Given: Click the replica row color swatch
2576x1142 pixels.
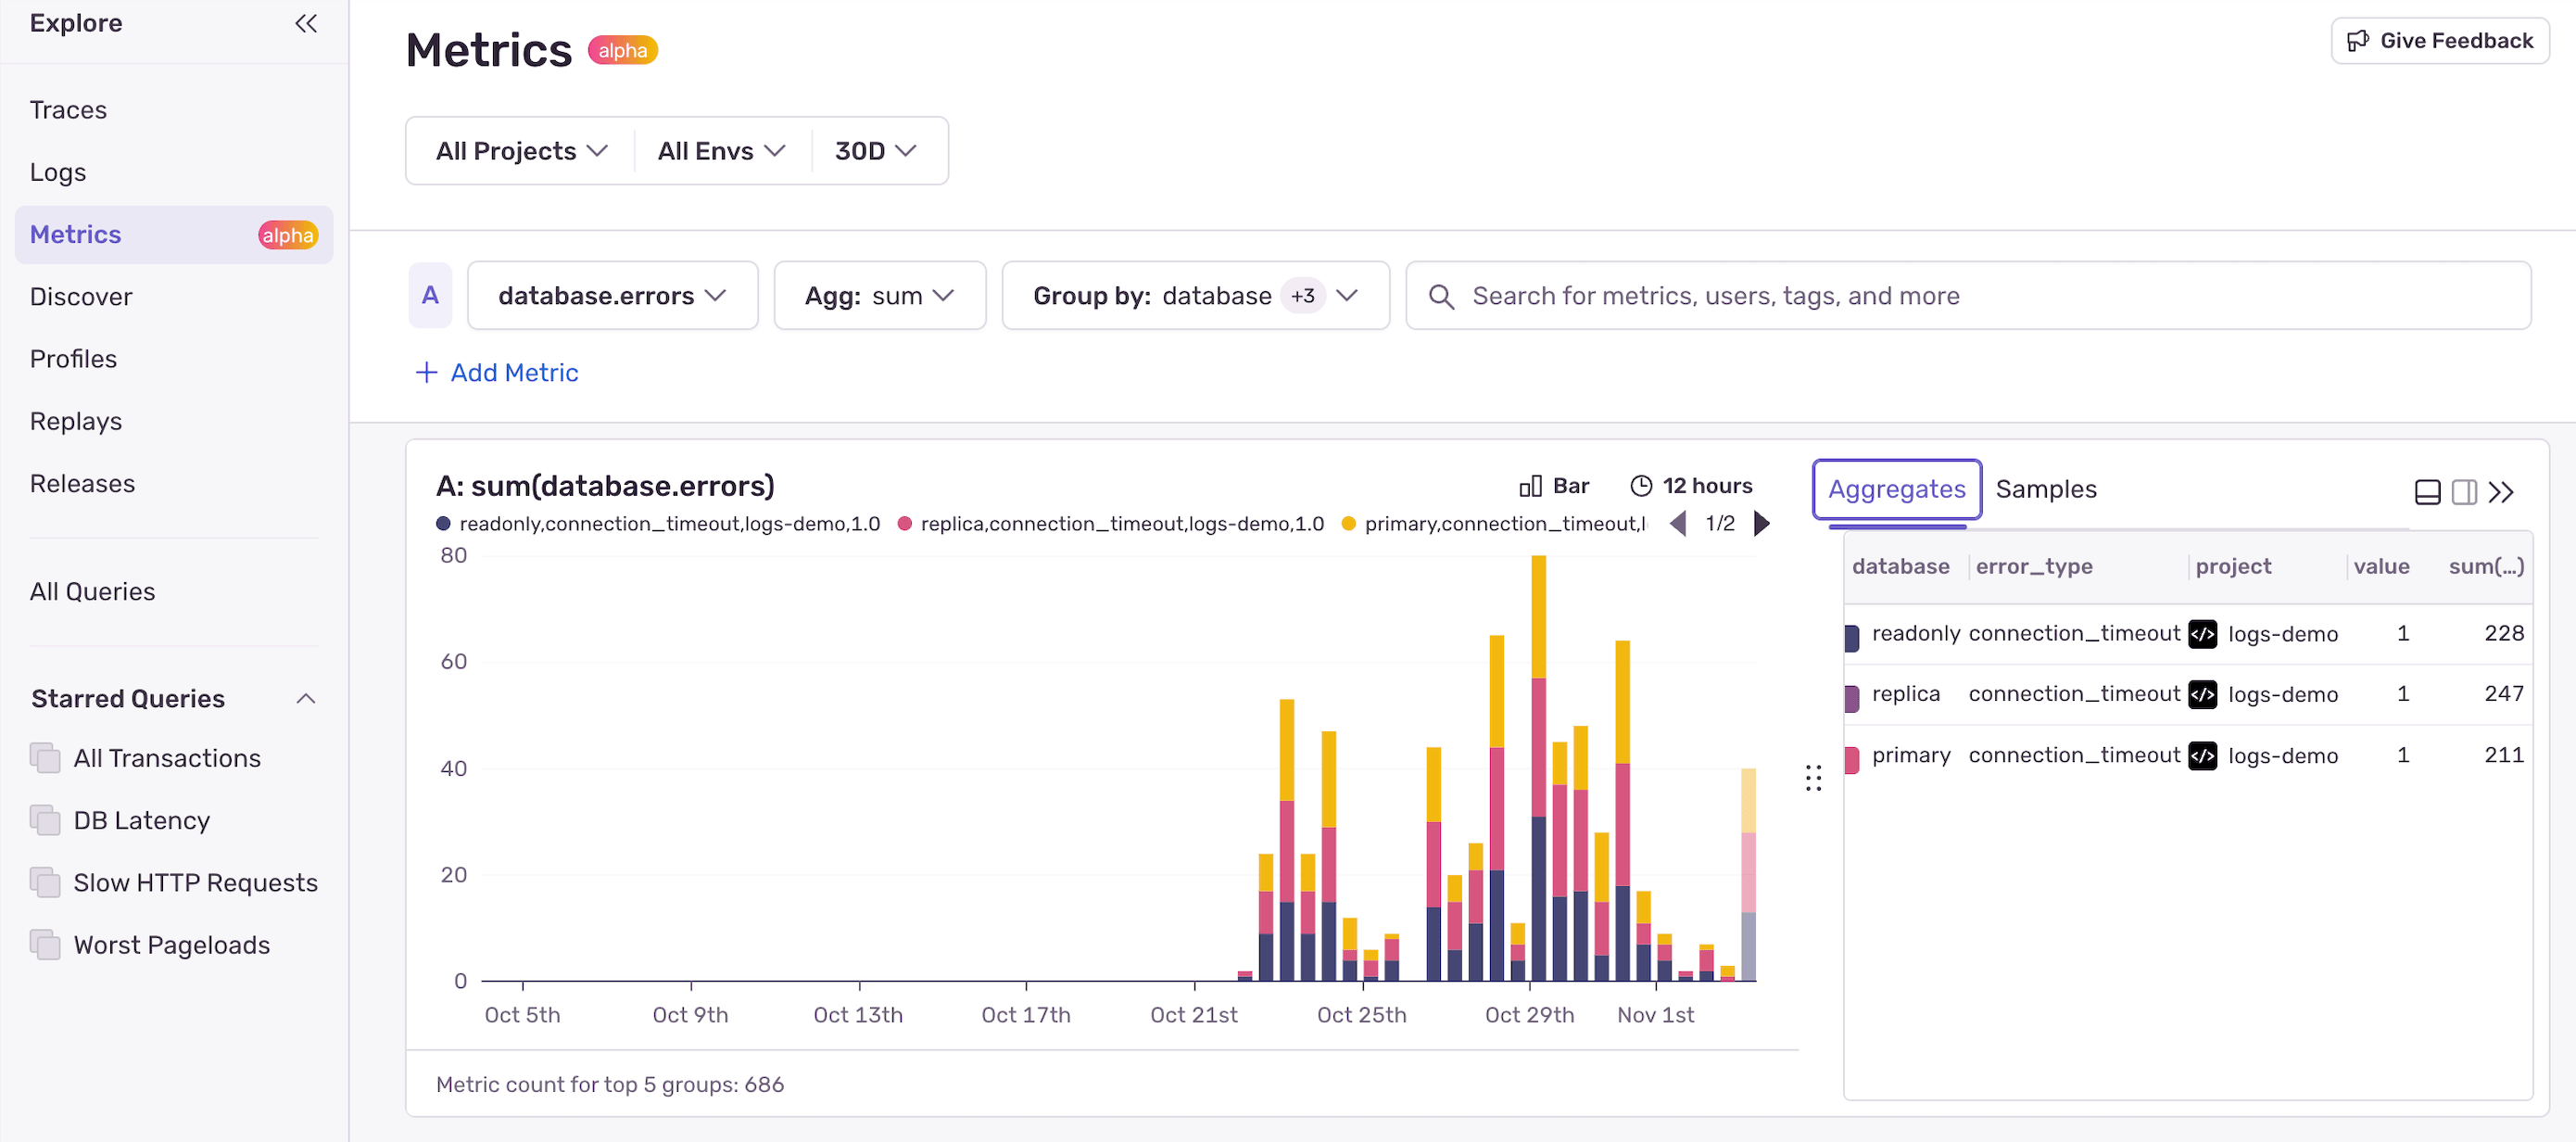Looking at the screenshot, I should pyautogui.click(x=1850, y=694).
